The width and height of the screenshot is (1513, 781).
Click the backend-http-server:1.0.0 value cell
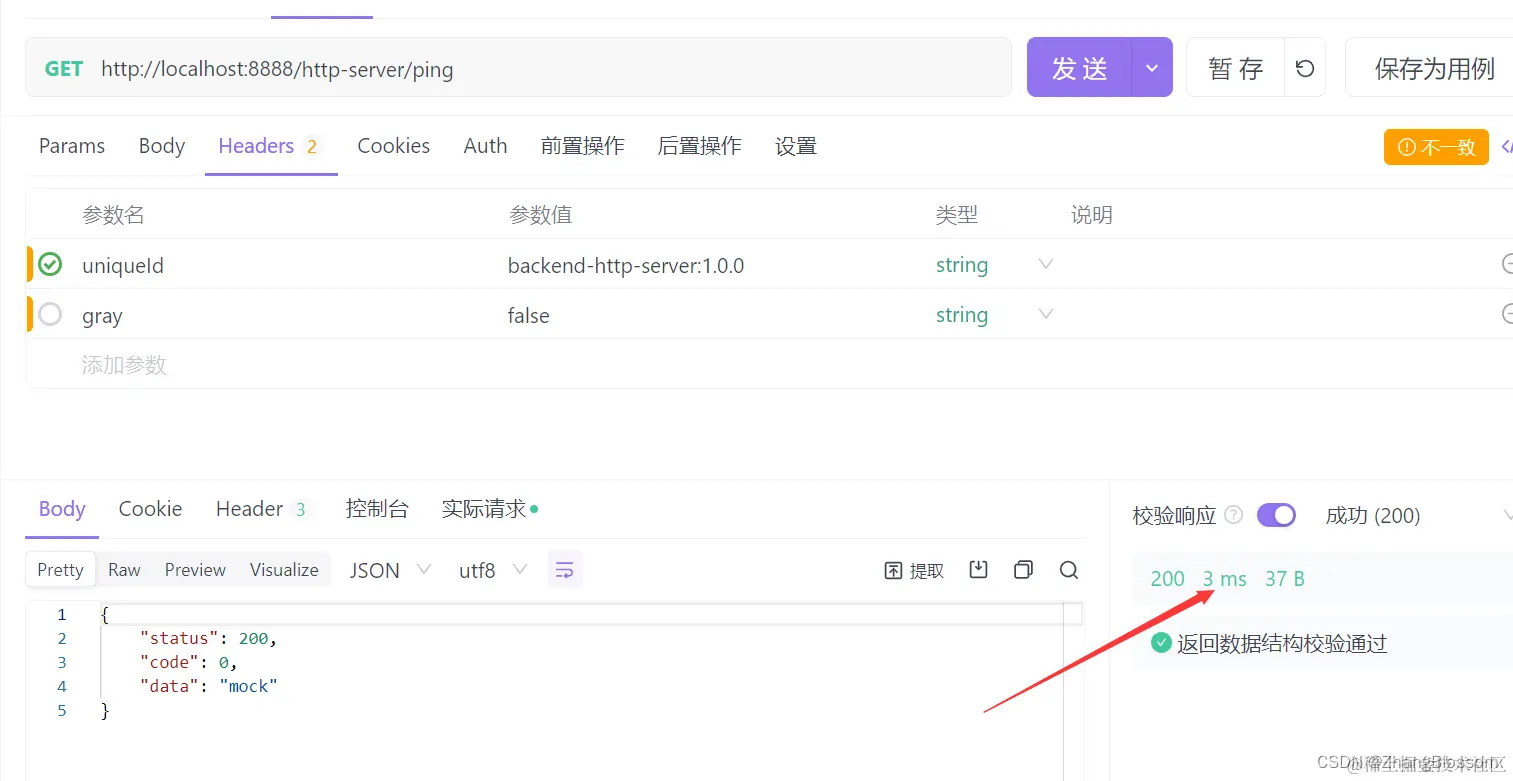(x=626, y=265)
